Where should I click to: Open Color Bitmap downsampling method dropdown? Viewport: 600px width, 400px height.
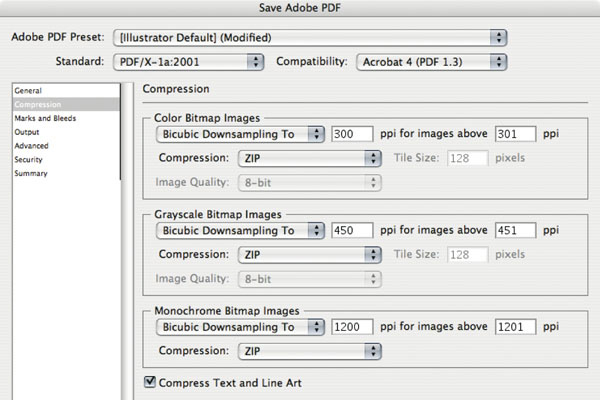pos(240,134)
